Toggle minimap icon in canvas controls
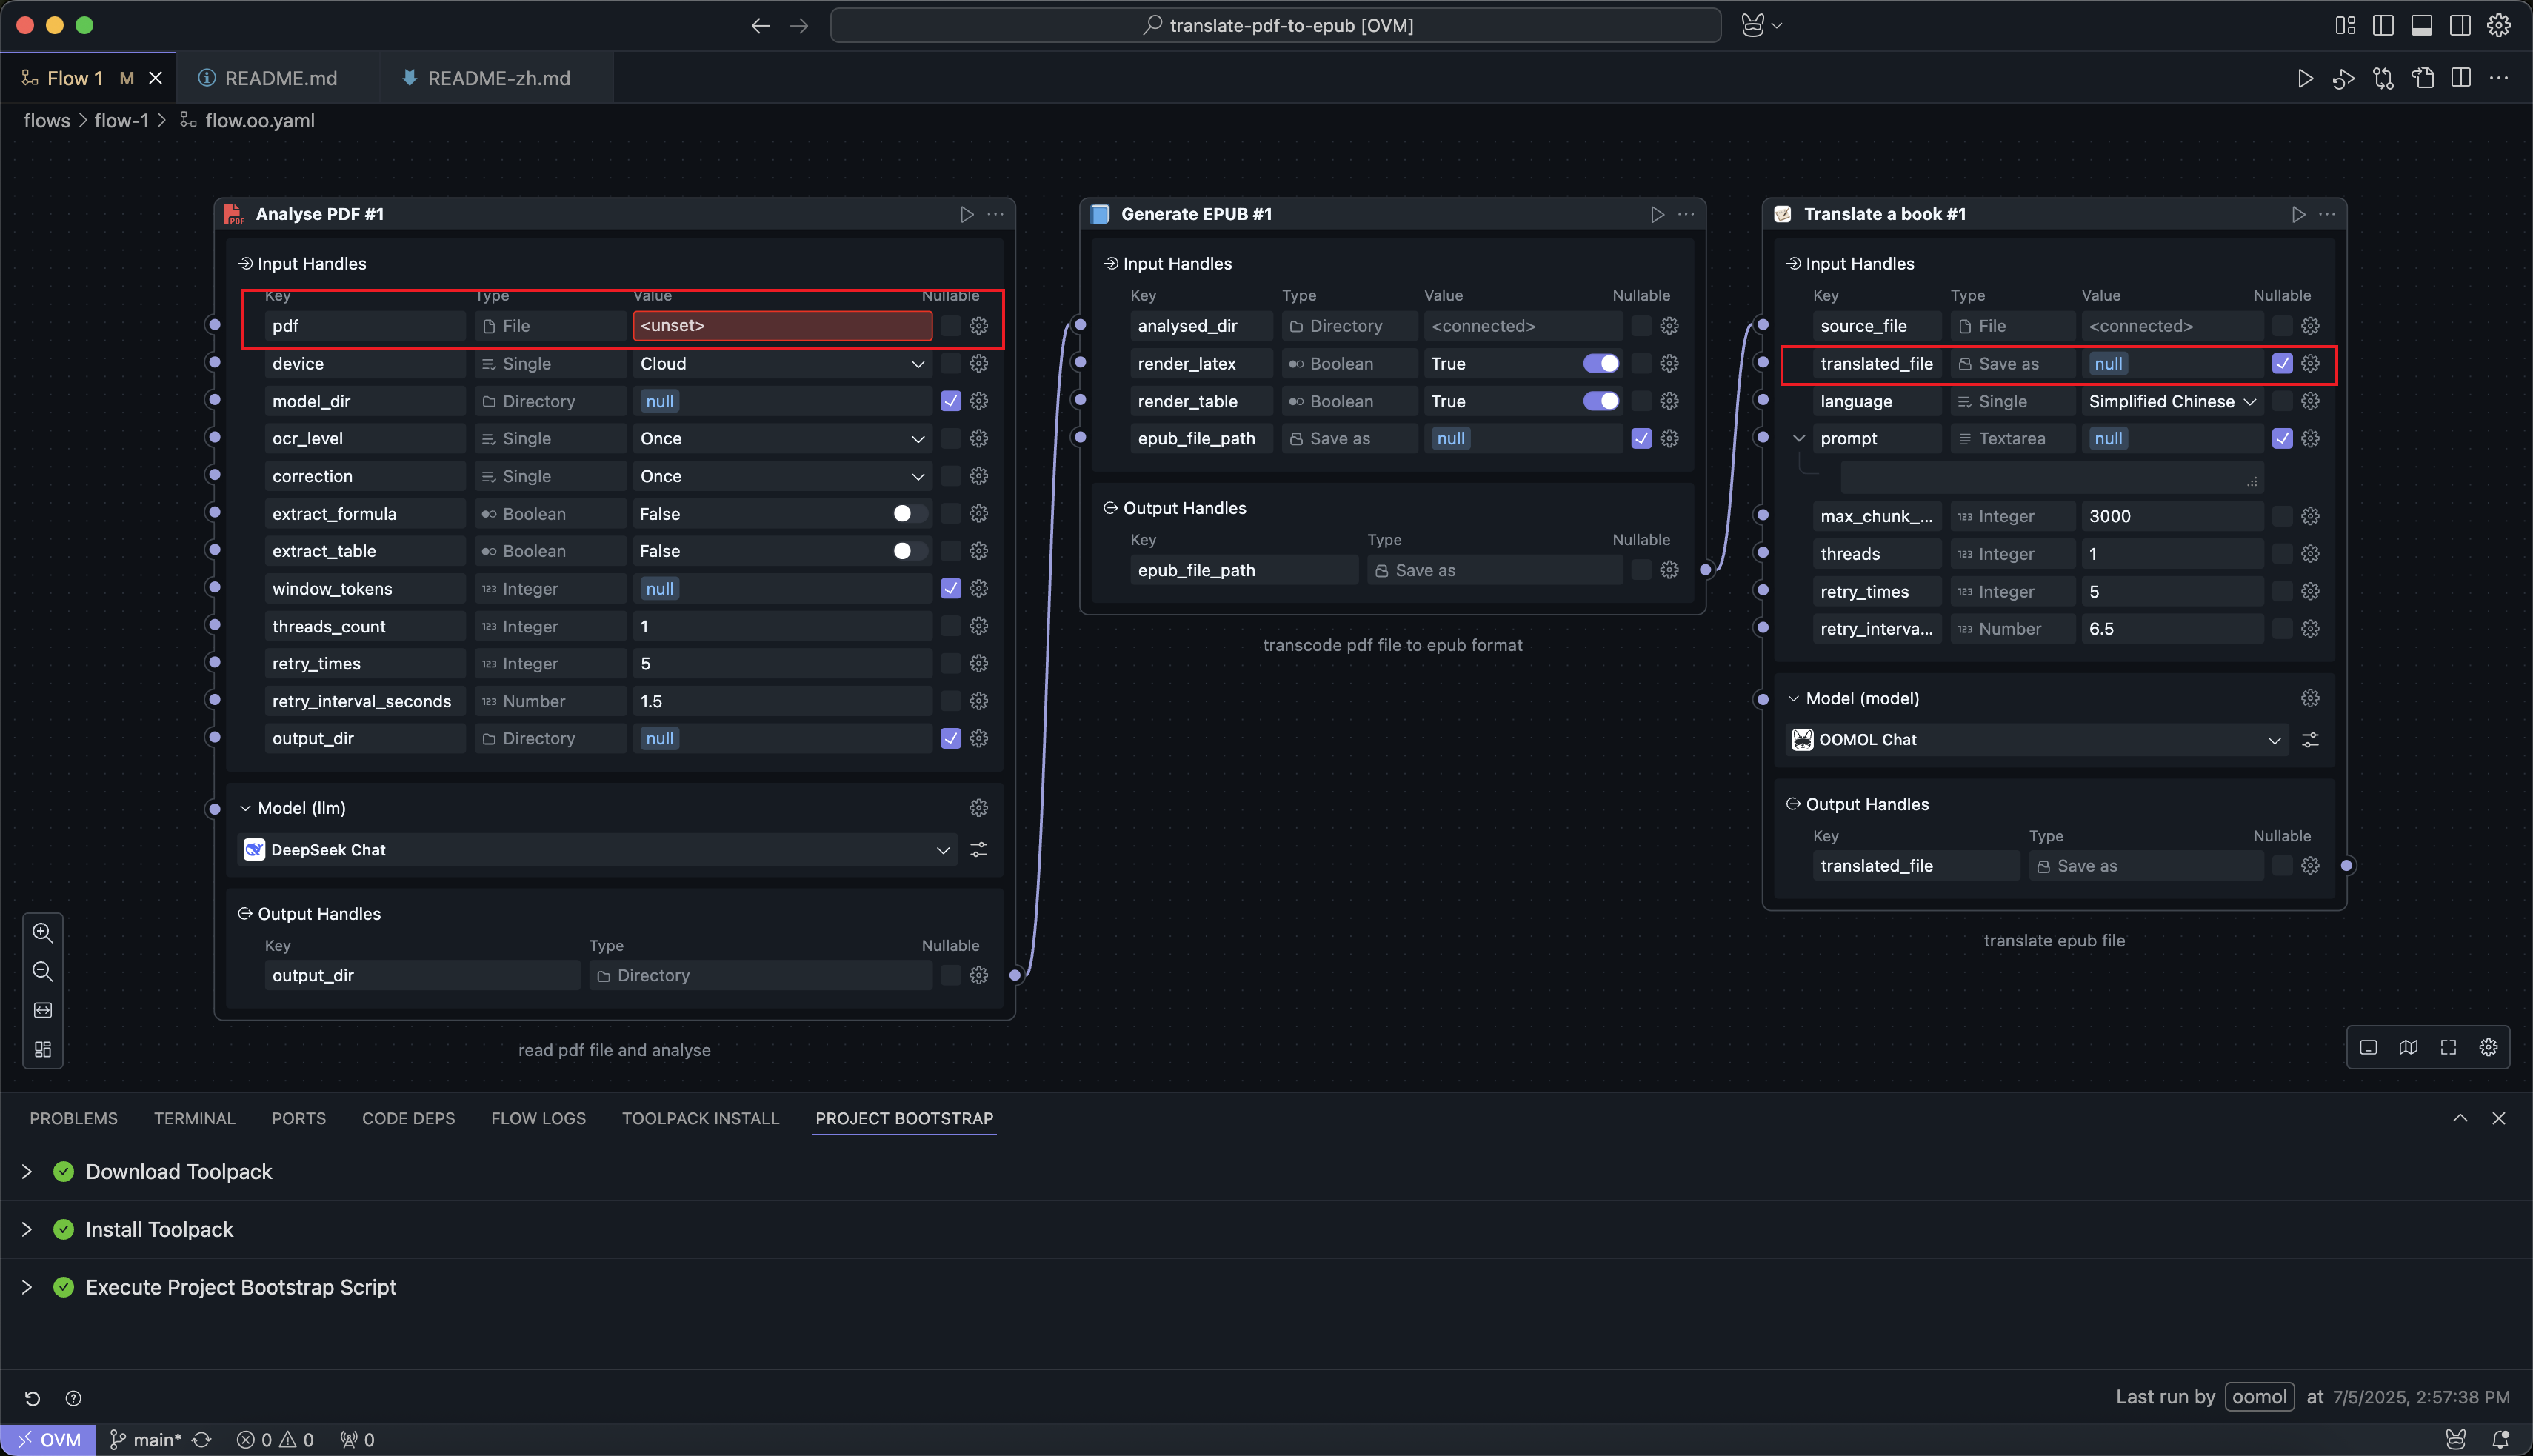This screenshot has width=2533, height=1456. tap(2408, 1047)
